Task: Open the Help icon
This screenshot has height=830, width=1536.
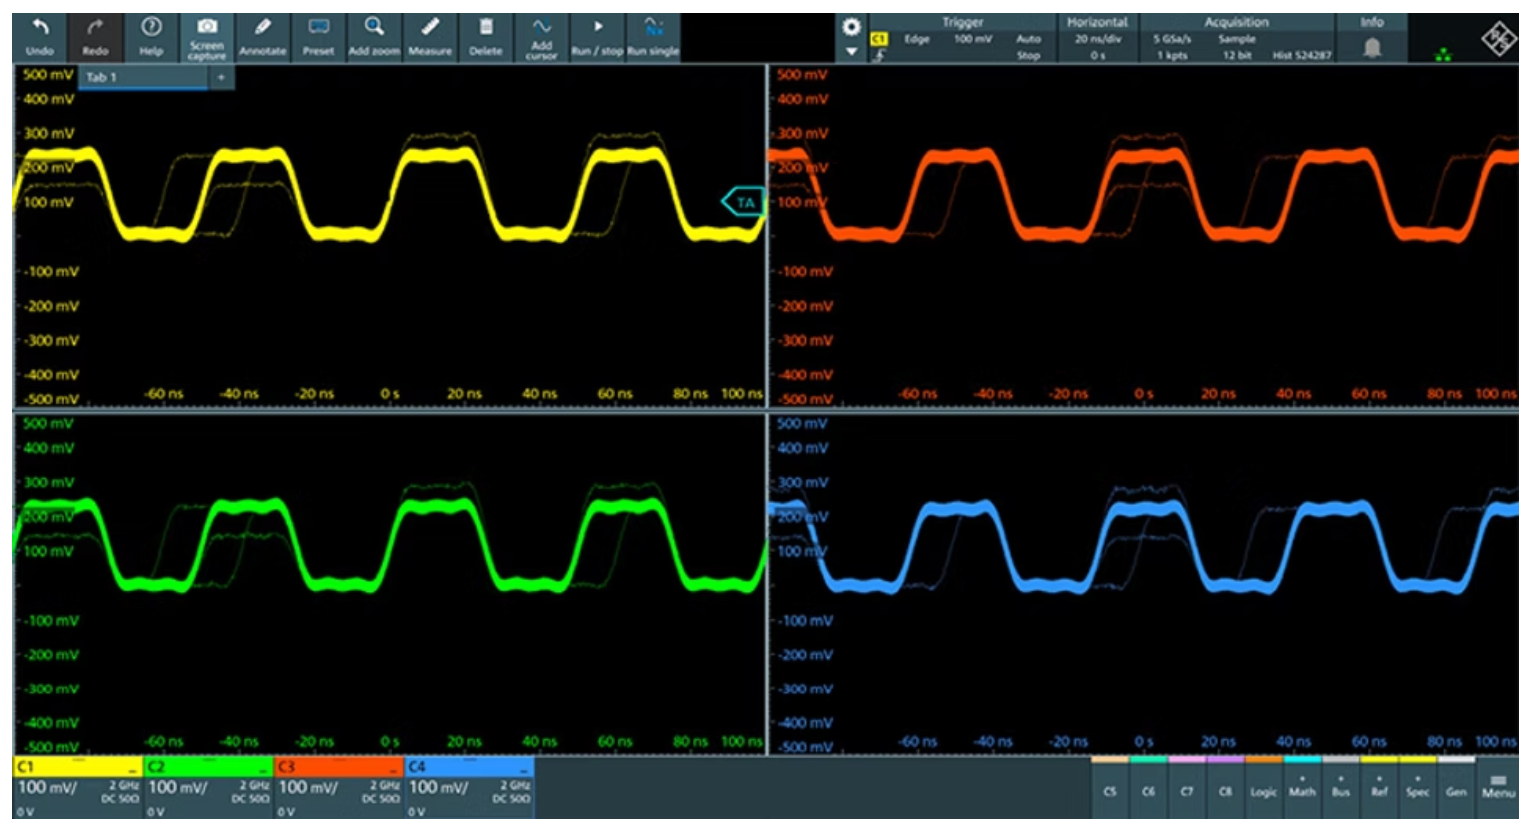Action: 151,35
